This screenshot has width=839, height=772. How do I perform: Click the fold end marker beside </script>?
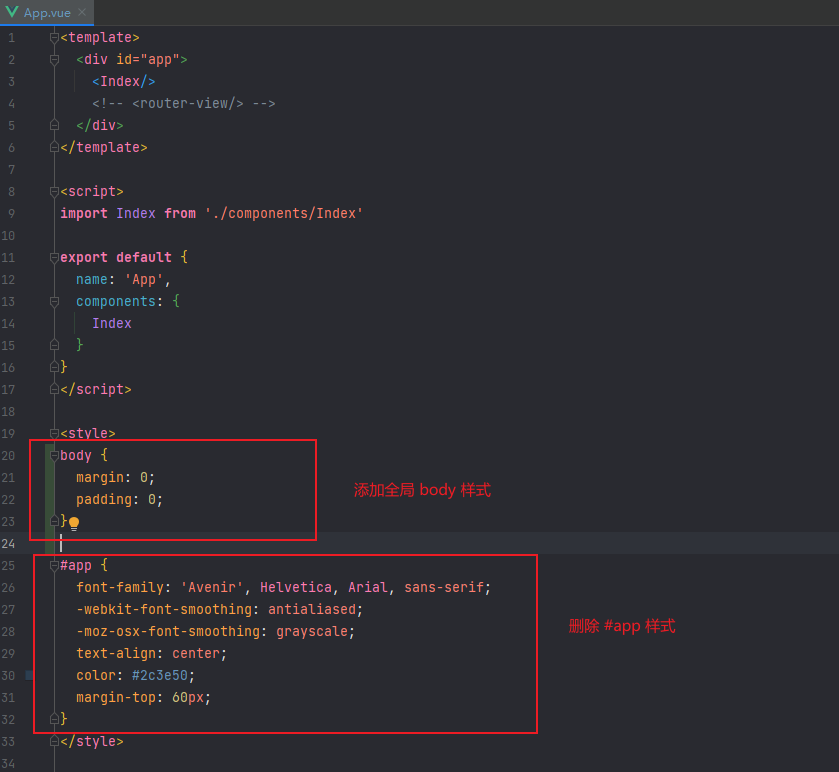54,389
